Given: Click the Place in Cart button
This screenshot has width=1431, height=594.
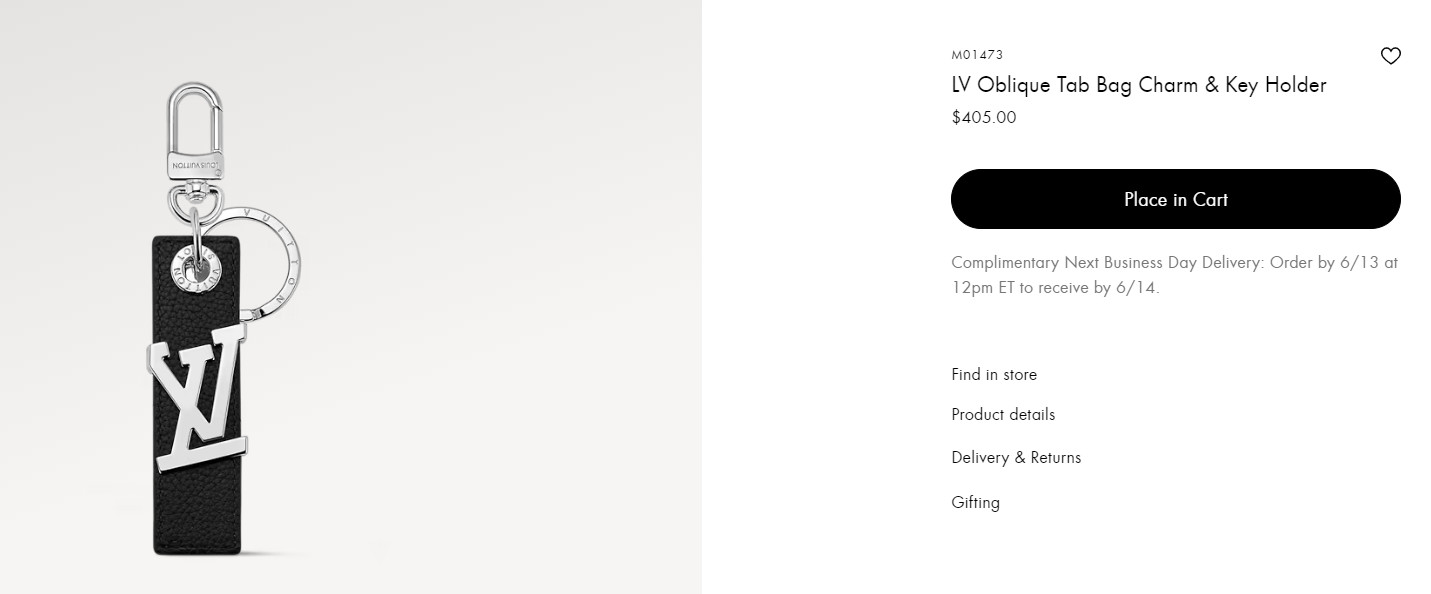Looking at the screenshot, I should [x=1175, y=199].
